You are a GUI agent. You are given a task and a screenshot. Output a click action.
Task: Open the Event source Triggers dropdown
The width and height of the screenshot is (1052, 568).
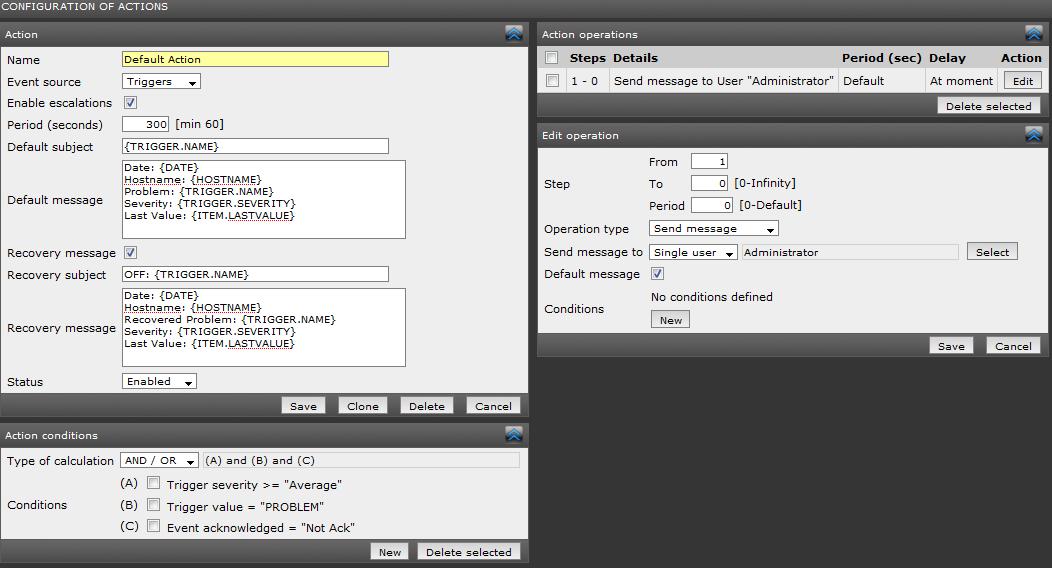coord(161,82)
